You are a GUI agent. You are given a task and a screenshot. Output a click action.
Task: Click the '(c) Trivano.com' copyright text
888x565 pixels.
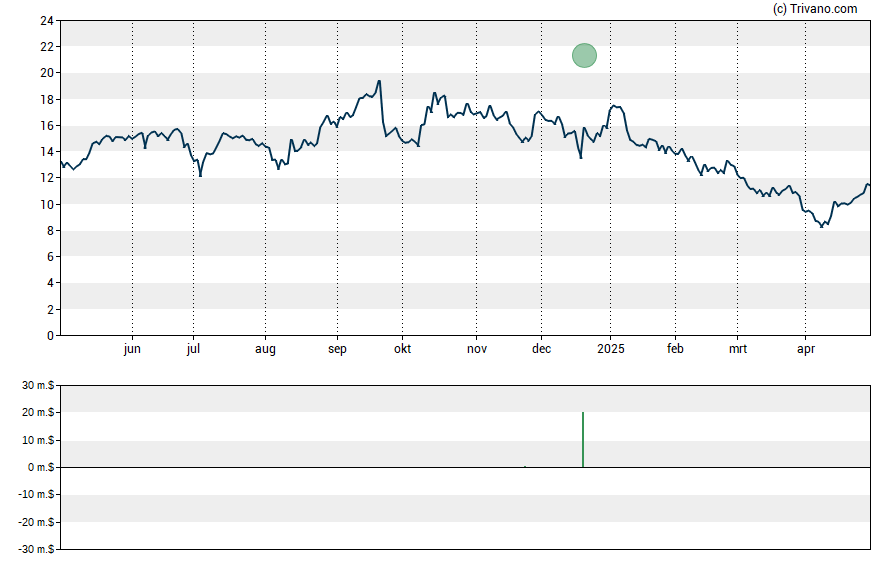point(815,8)
